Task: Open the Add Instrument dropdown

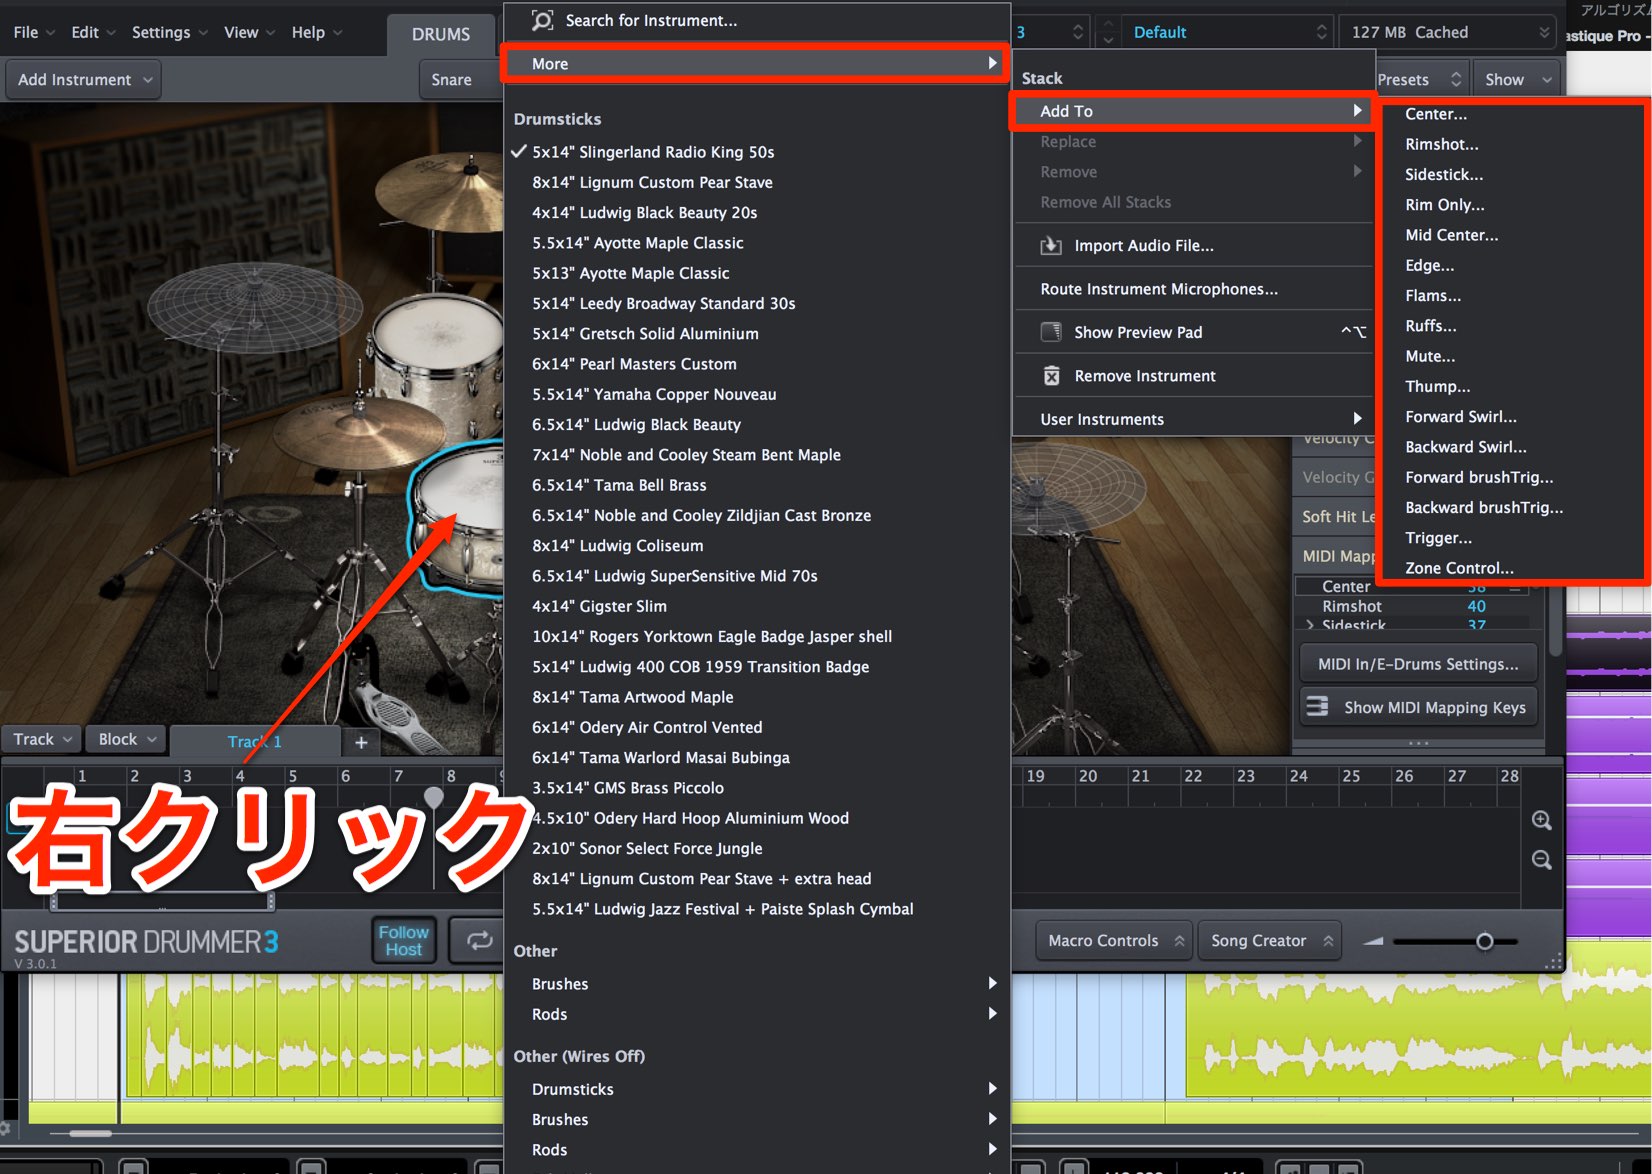Action: (85, 79)
